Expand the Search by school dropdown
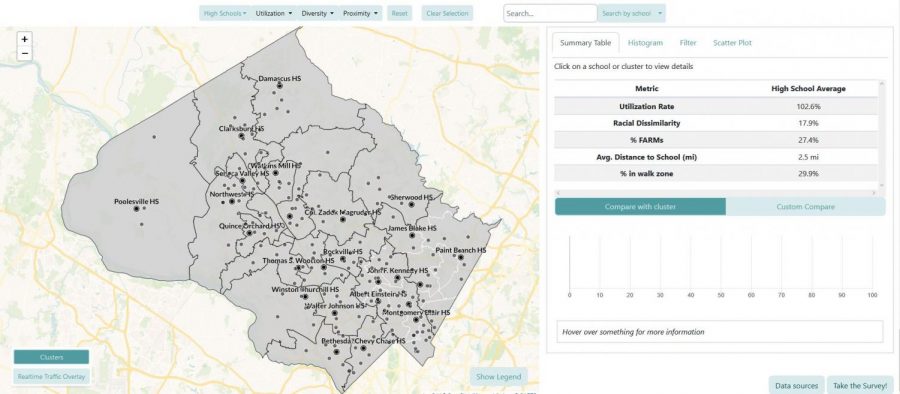This screenshot has height=394, width=900. [x=631, y=13]
